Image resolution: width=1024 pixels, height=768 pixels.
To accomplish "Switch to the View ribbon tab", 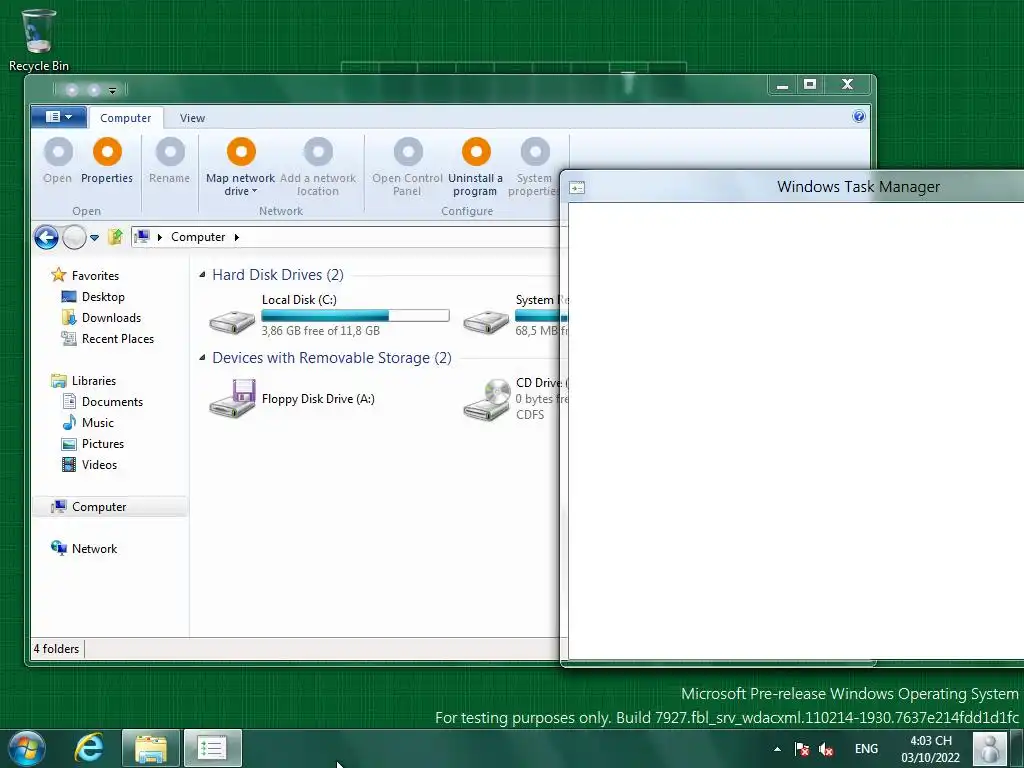I will coord(192,118).
